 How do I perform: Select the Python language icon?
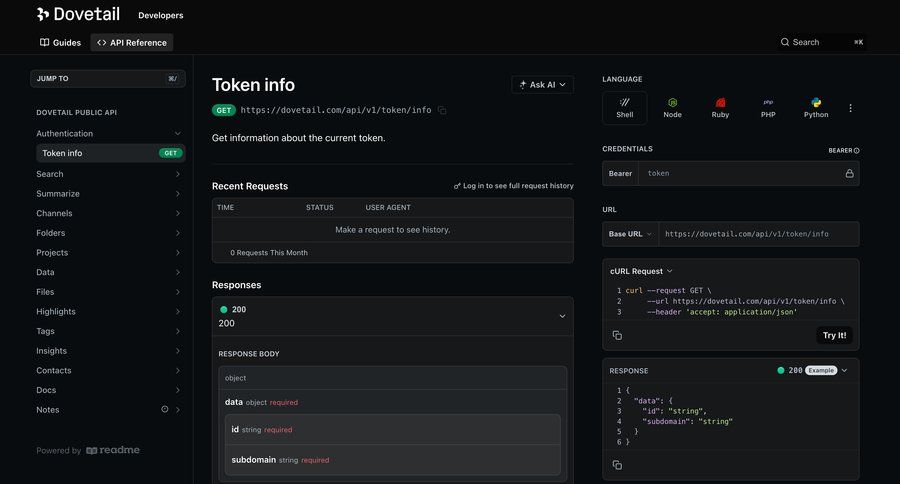coord(816,108)
